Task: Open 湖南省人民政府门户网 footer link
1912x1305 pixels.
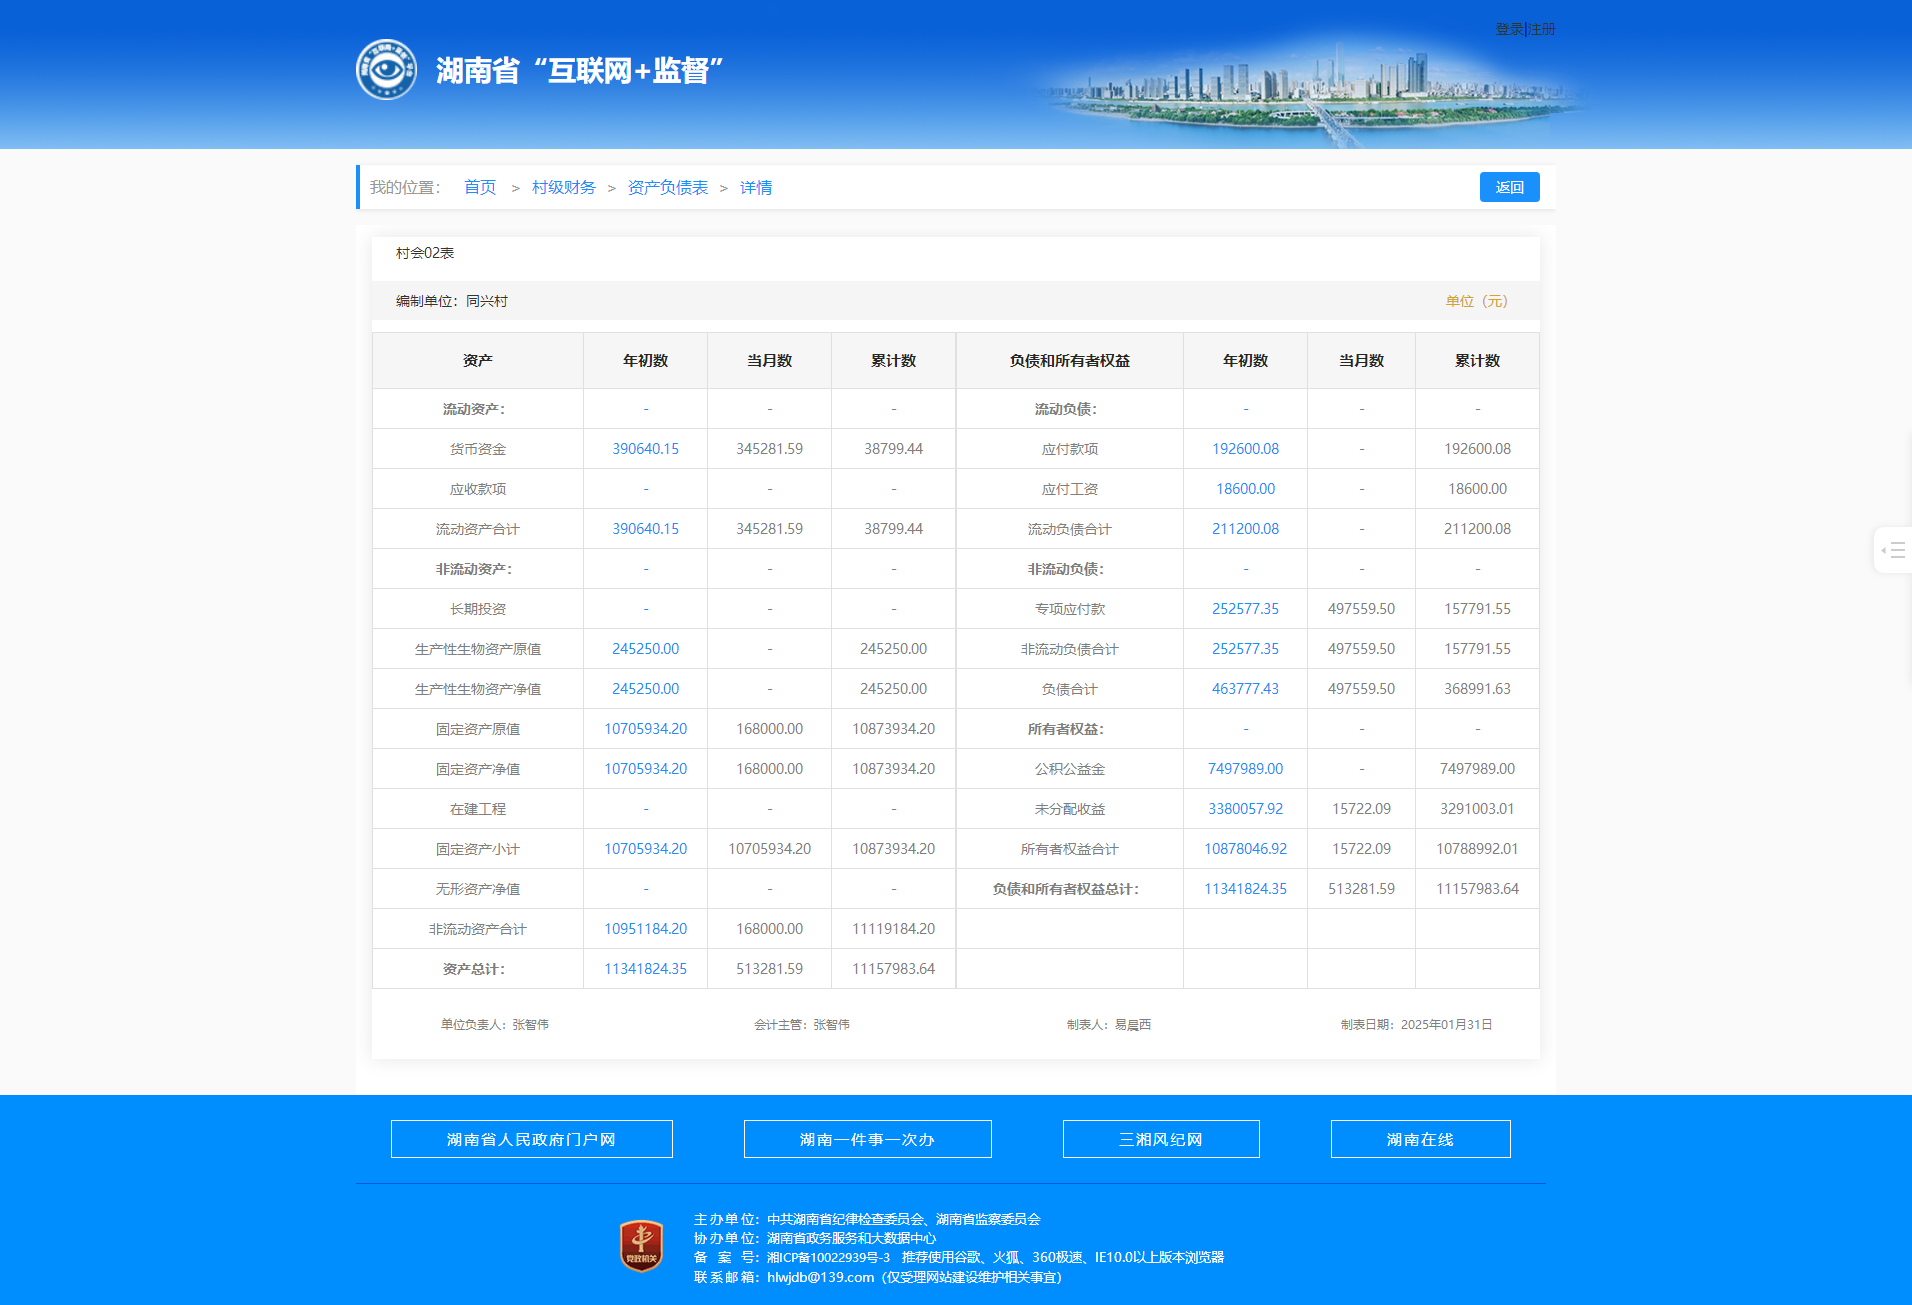Action: pyautogui.click(x=531, y=1139)
